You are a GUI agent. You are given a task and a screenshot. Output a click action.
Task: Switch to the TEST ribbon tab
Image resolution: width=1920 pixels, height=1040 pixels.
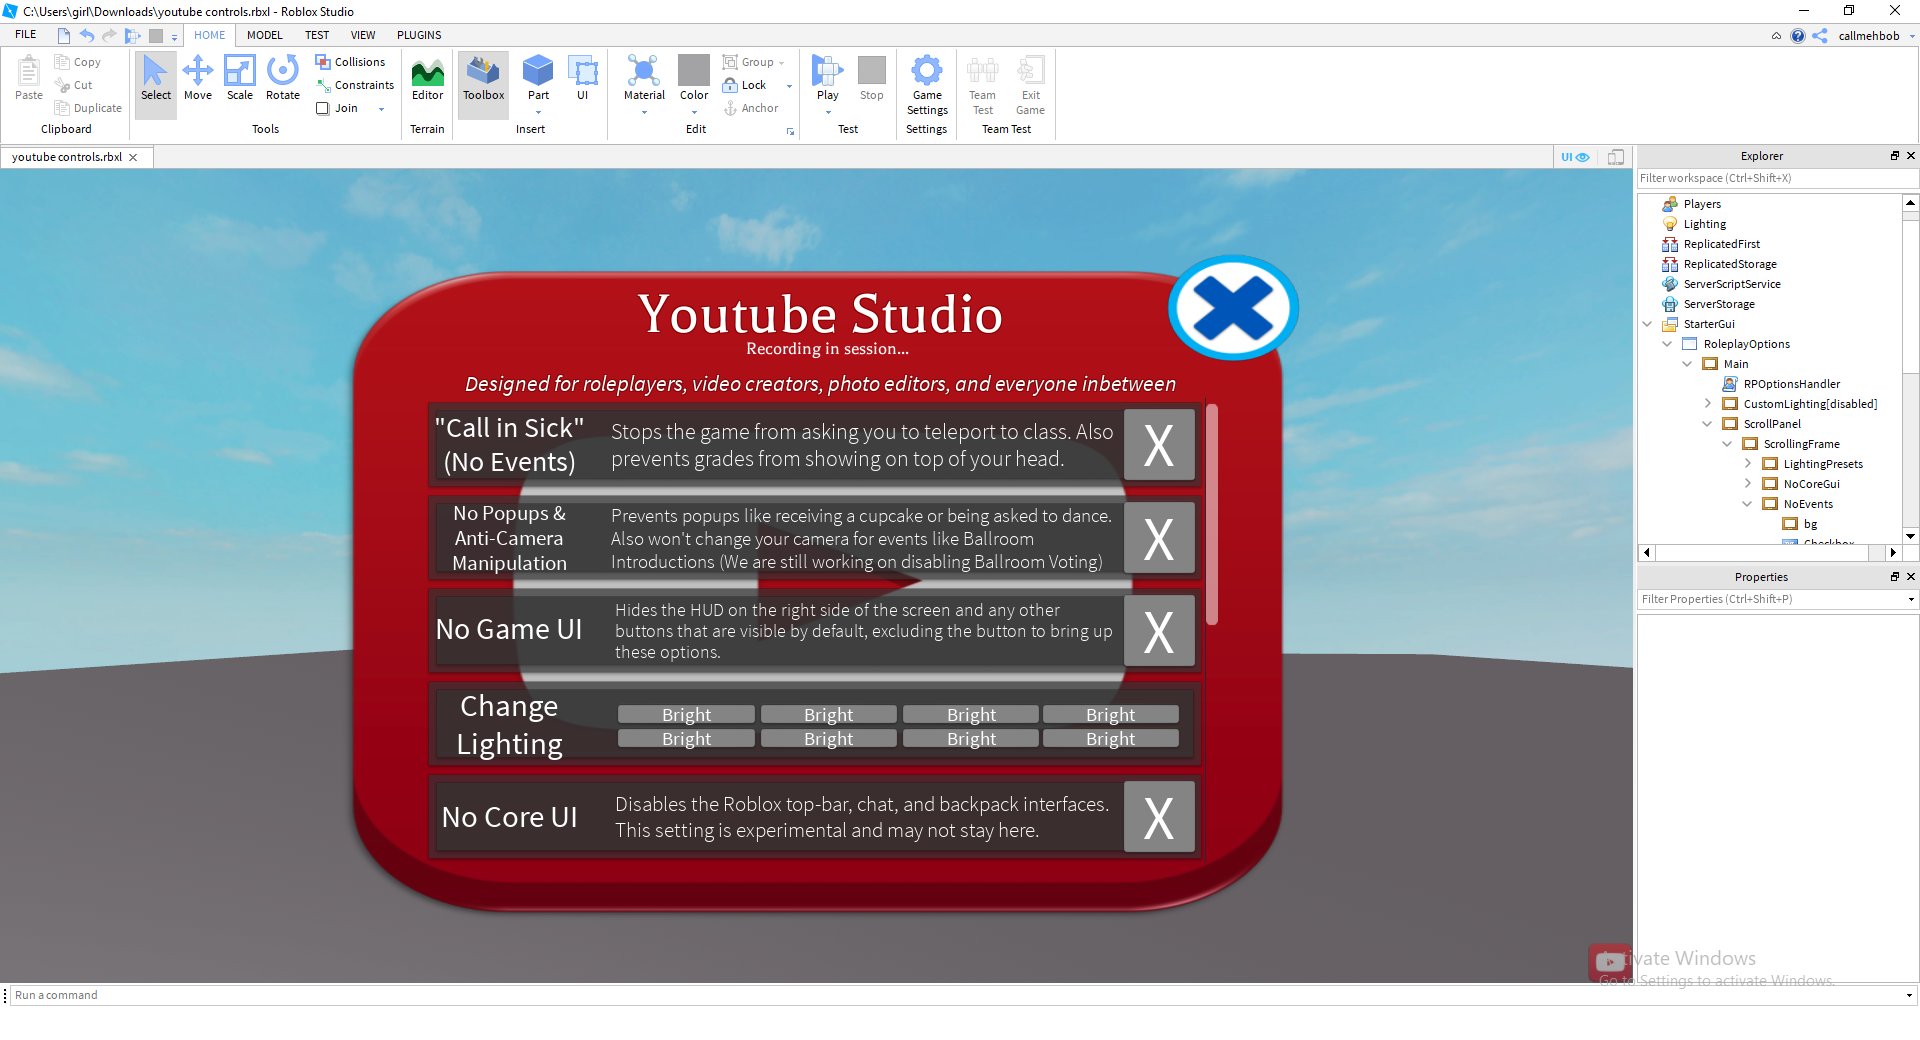coord(317,35)
